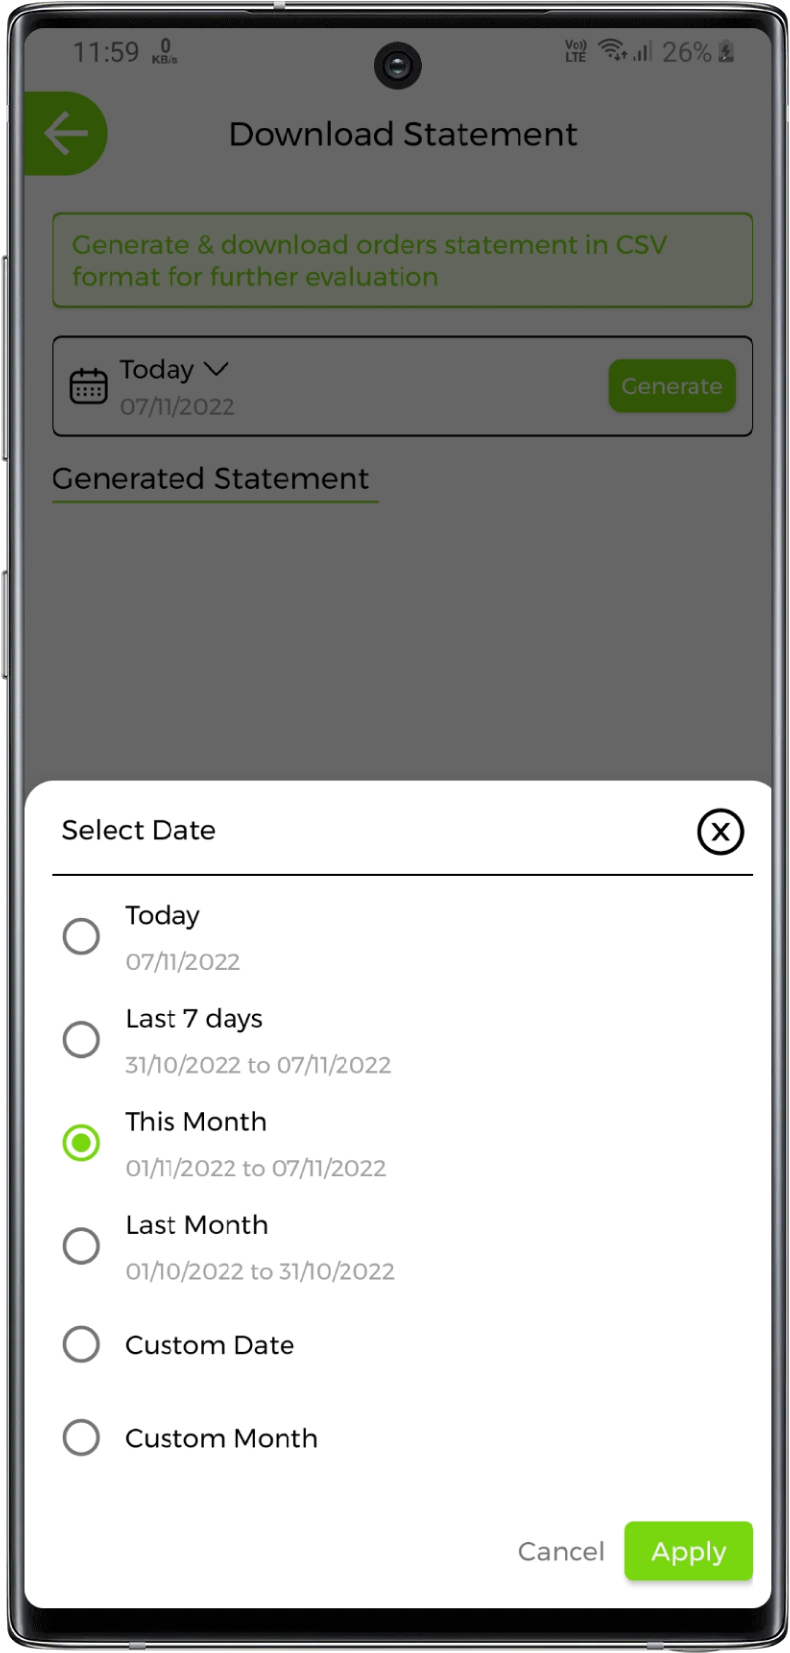Tap the CSV statement info banner
Screen dimensions: 790x1653
402,260
